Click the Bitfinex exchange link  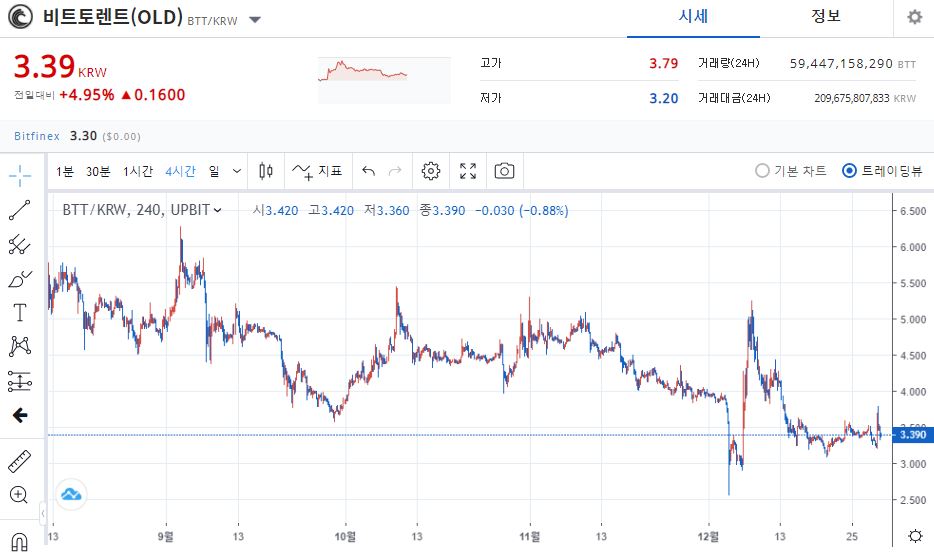pyautogui.click(x=37, y=136)
